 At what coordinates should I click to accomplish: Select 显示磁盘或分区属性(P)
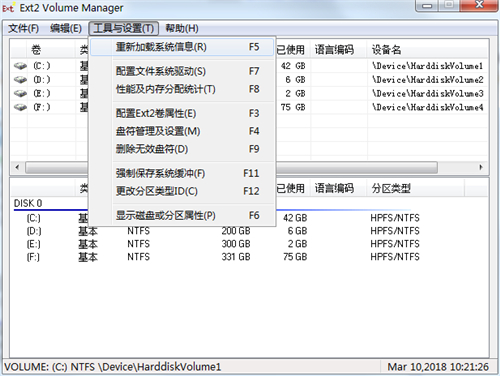(x=182, y=216)
